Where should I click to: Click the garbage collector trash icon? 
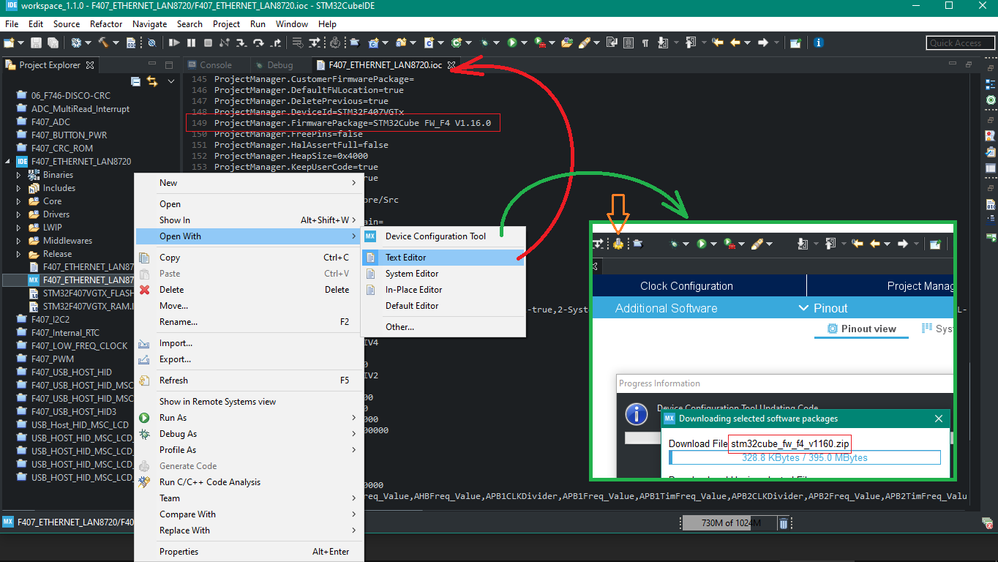click(x=784, y=523)
